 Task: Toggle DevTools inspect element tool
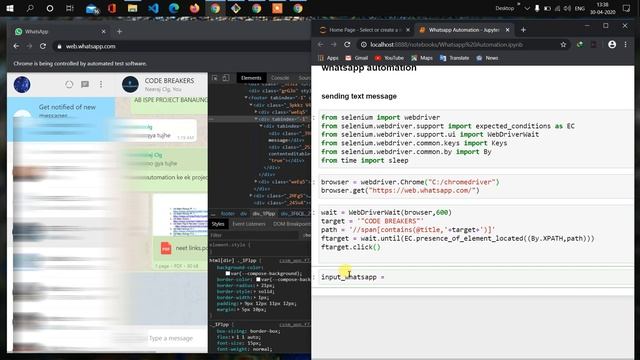coord(215,78)
